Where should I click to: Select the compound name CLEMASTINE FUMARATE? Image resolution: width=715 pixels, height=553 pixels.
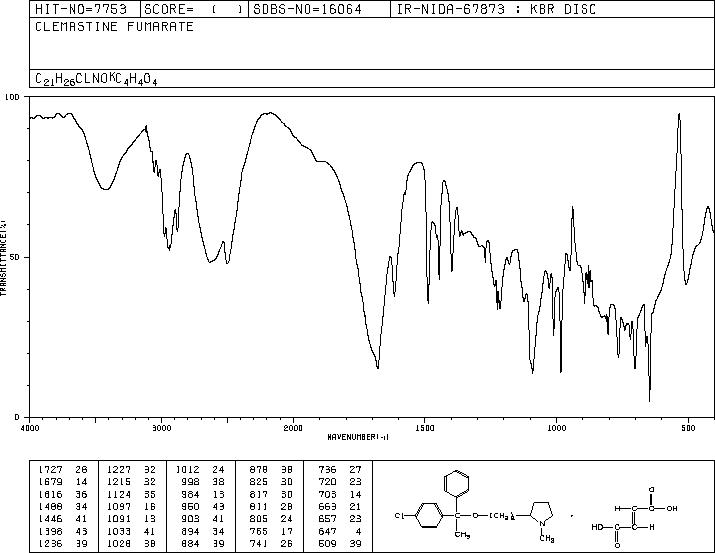click(x=114, y=26)
